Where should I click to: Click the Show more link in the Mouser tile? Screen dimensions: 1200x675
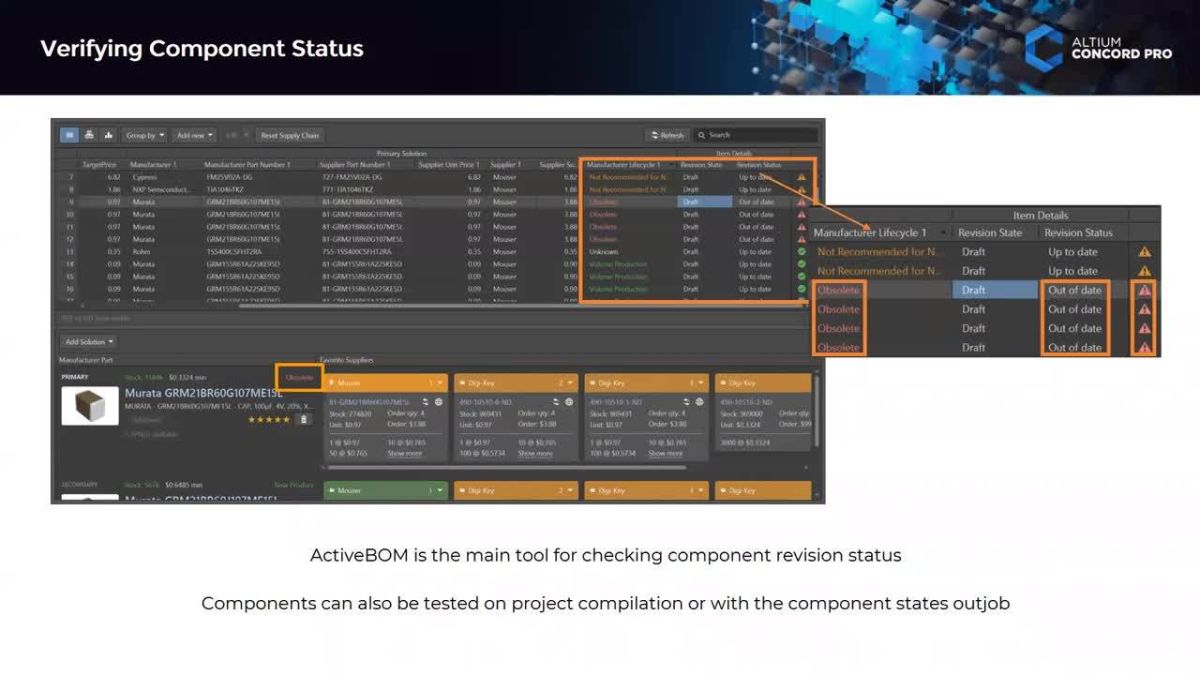(x=405, y=453)
